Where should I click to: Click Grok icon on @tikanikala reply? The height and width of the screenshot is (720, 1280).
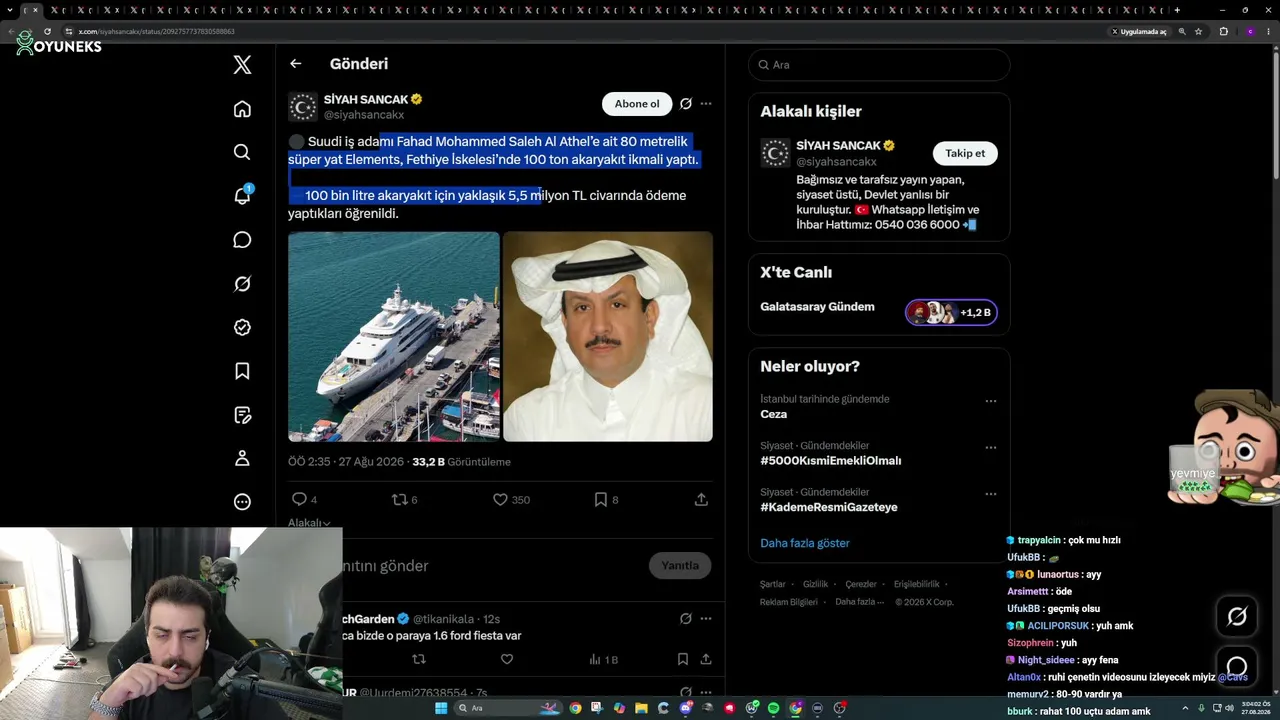(x=686, y=619)
